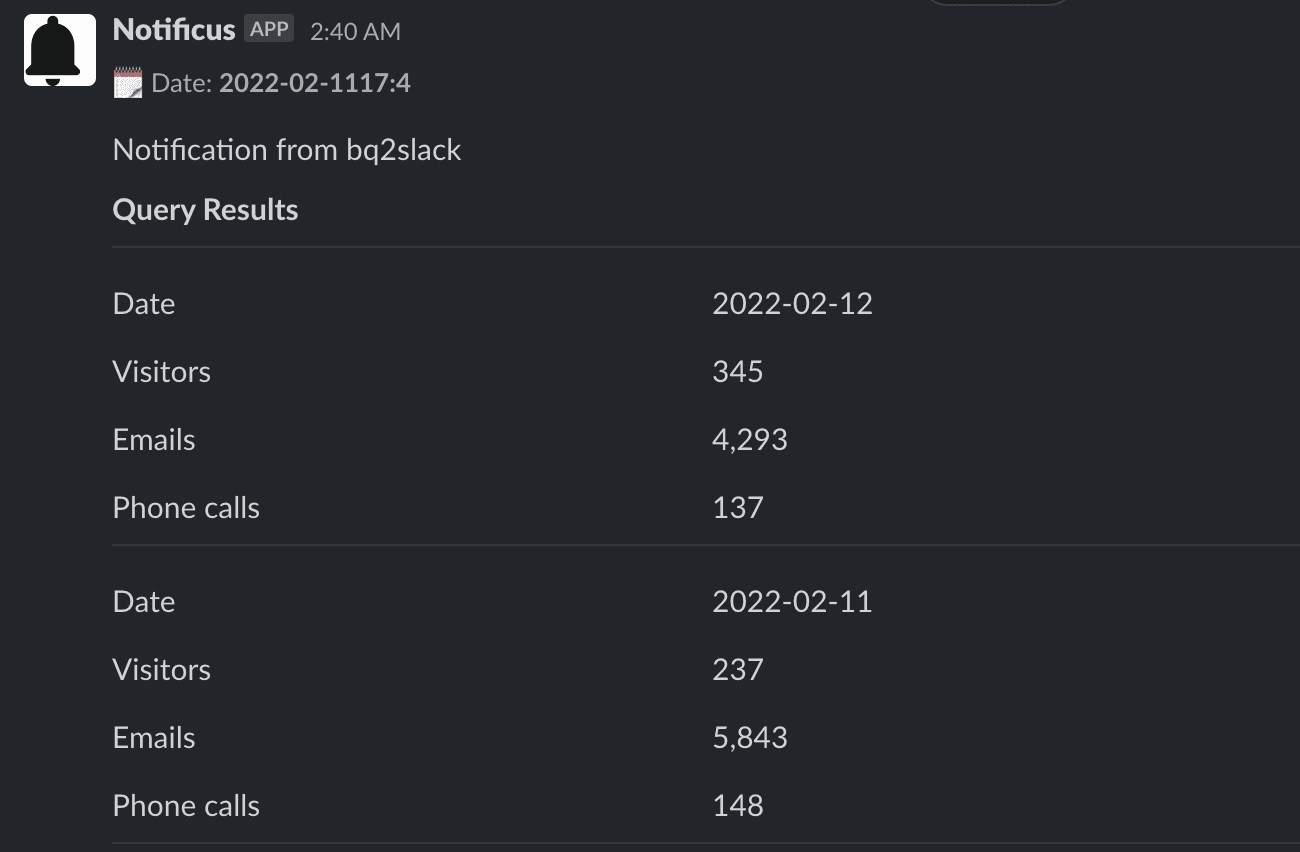Click the partially visible pill button top right

click(997, 5)
